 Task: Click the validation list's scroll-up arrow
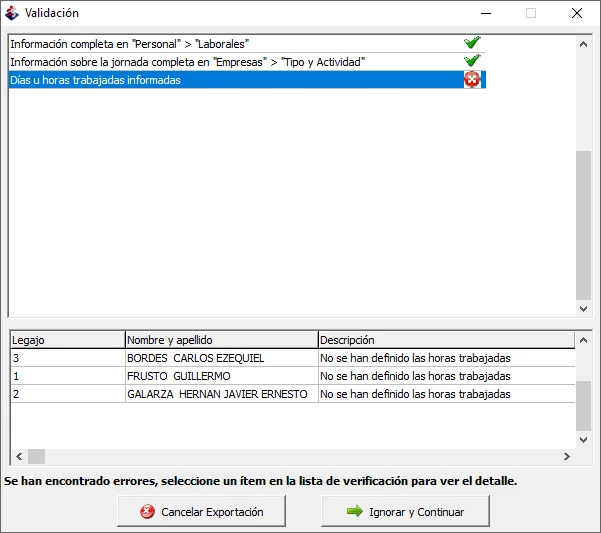pos(583,44)
